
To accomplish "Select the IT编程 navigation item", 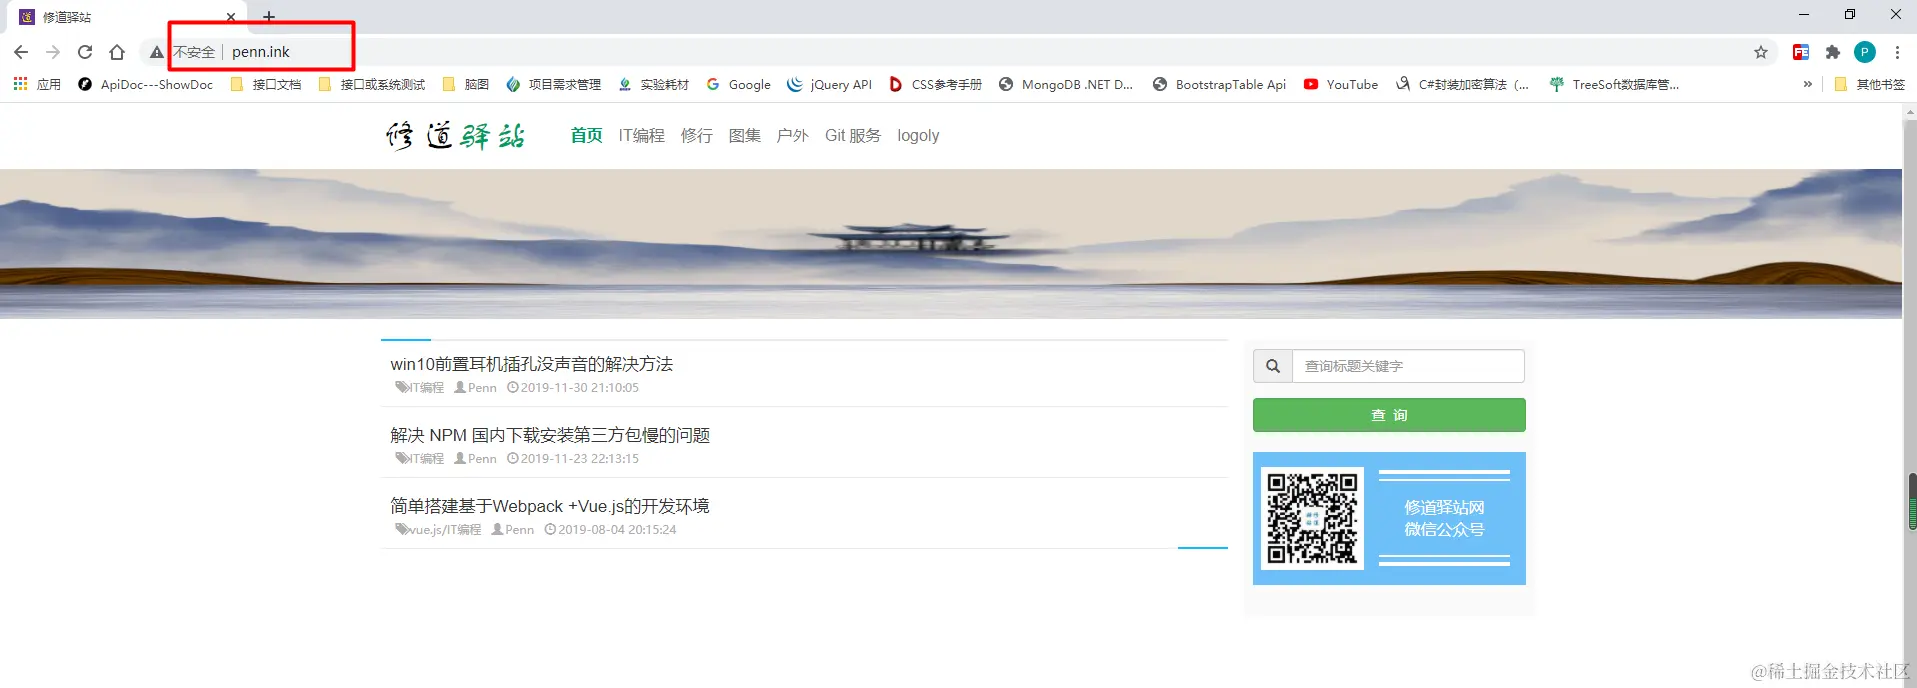I will [642, 135].
